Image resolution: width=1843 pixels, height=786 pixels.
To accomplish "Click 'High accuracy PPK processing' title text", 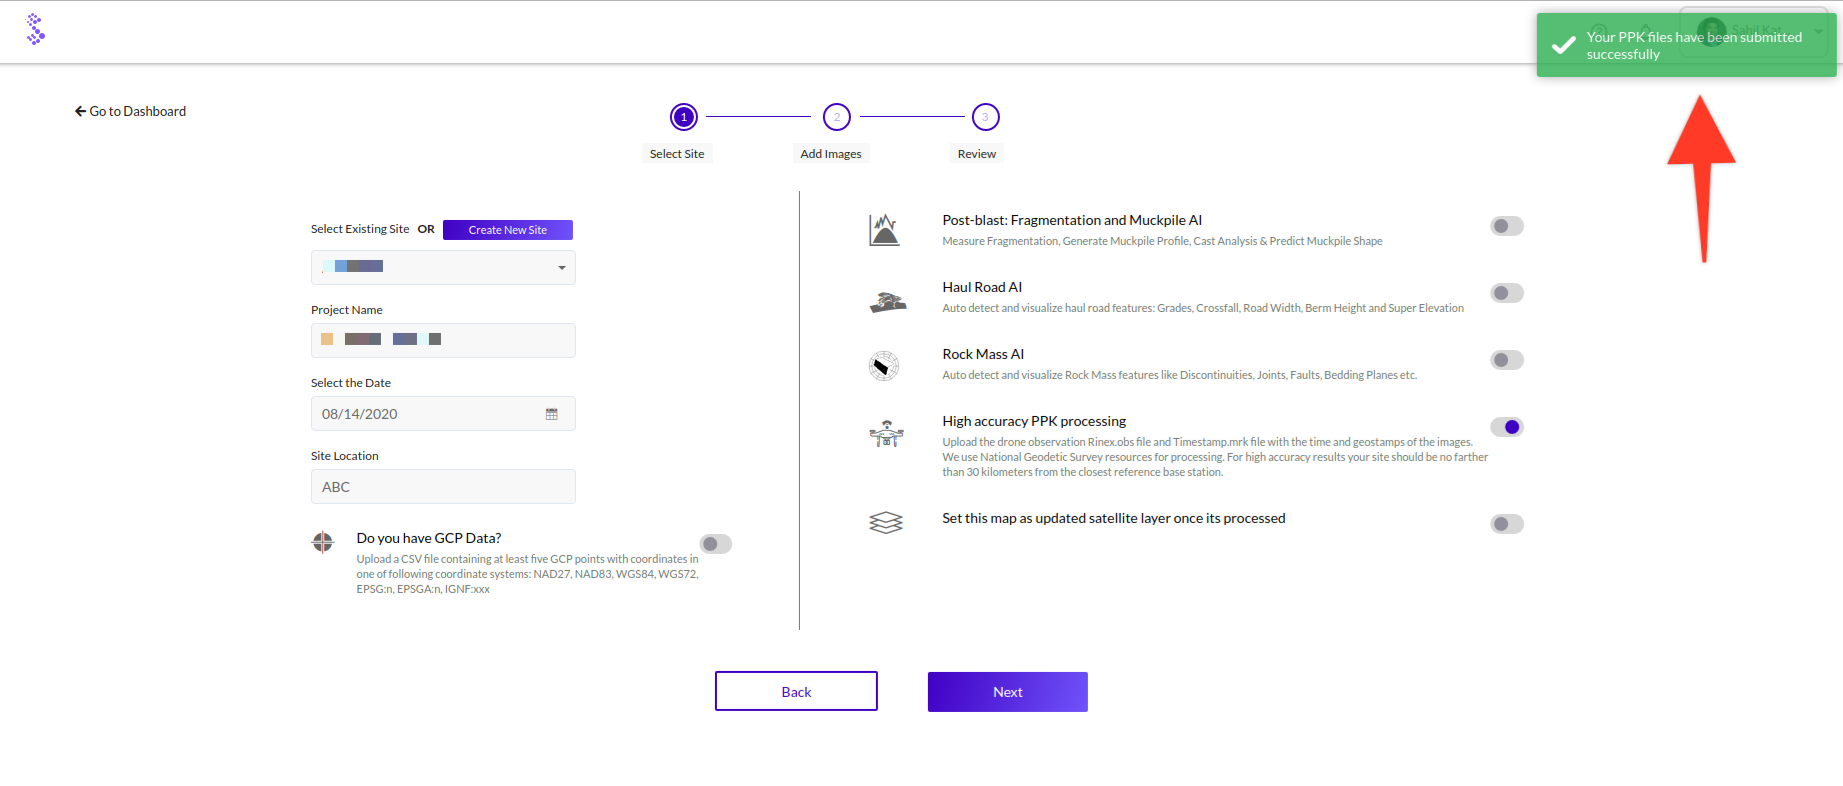I will coord(1034,421).
